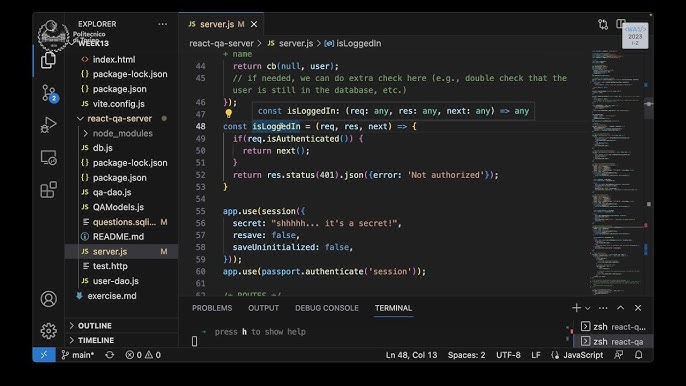Click the synchronize changes icon in the status bar
Screen dimensions: 686x386
(x=109, y=355)
